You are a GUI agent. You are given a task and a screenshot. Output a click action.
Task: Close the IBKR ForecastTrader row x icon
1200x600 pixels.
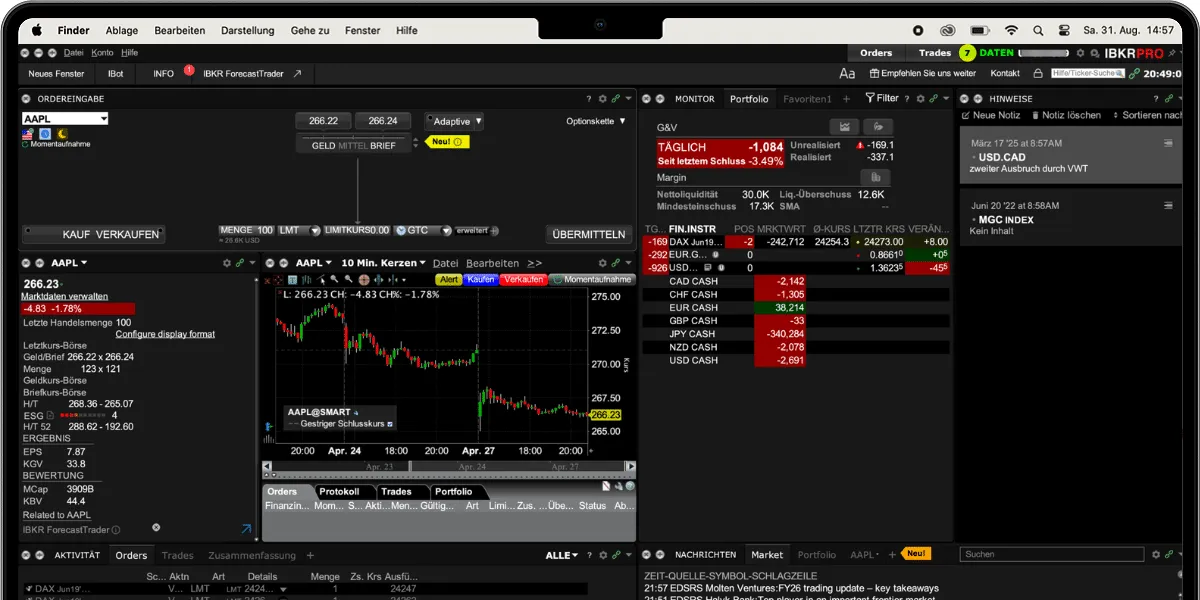click(x=156, y=527)
